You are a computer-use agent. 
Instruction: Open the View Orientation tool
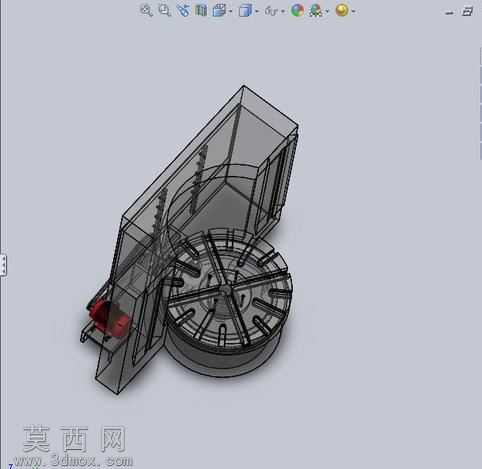[x=219, y=10]
